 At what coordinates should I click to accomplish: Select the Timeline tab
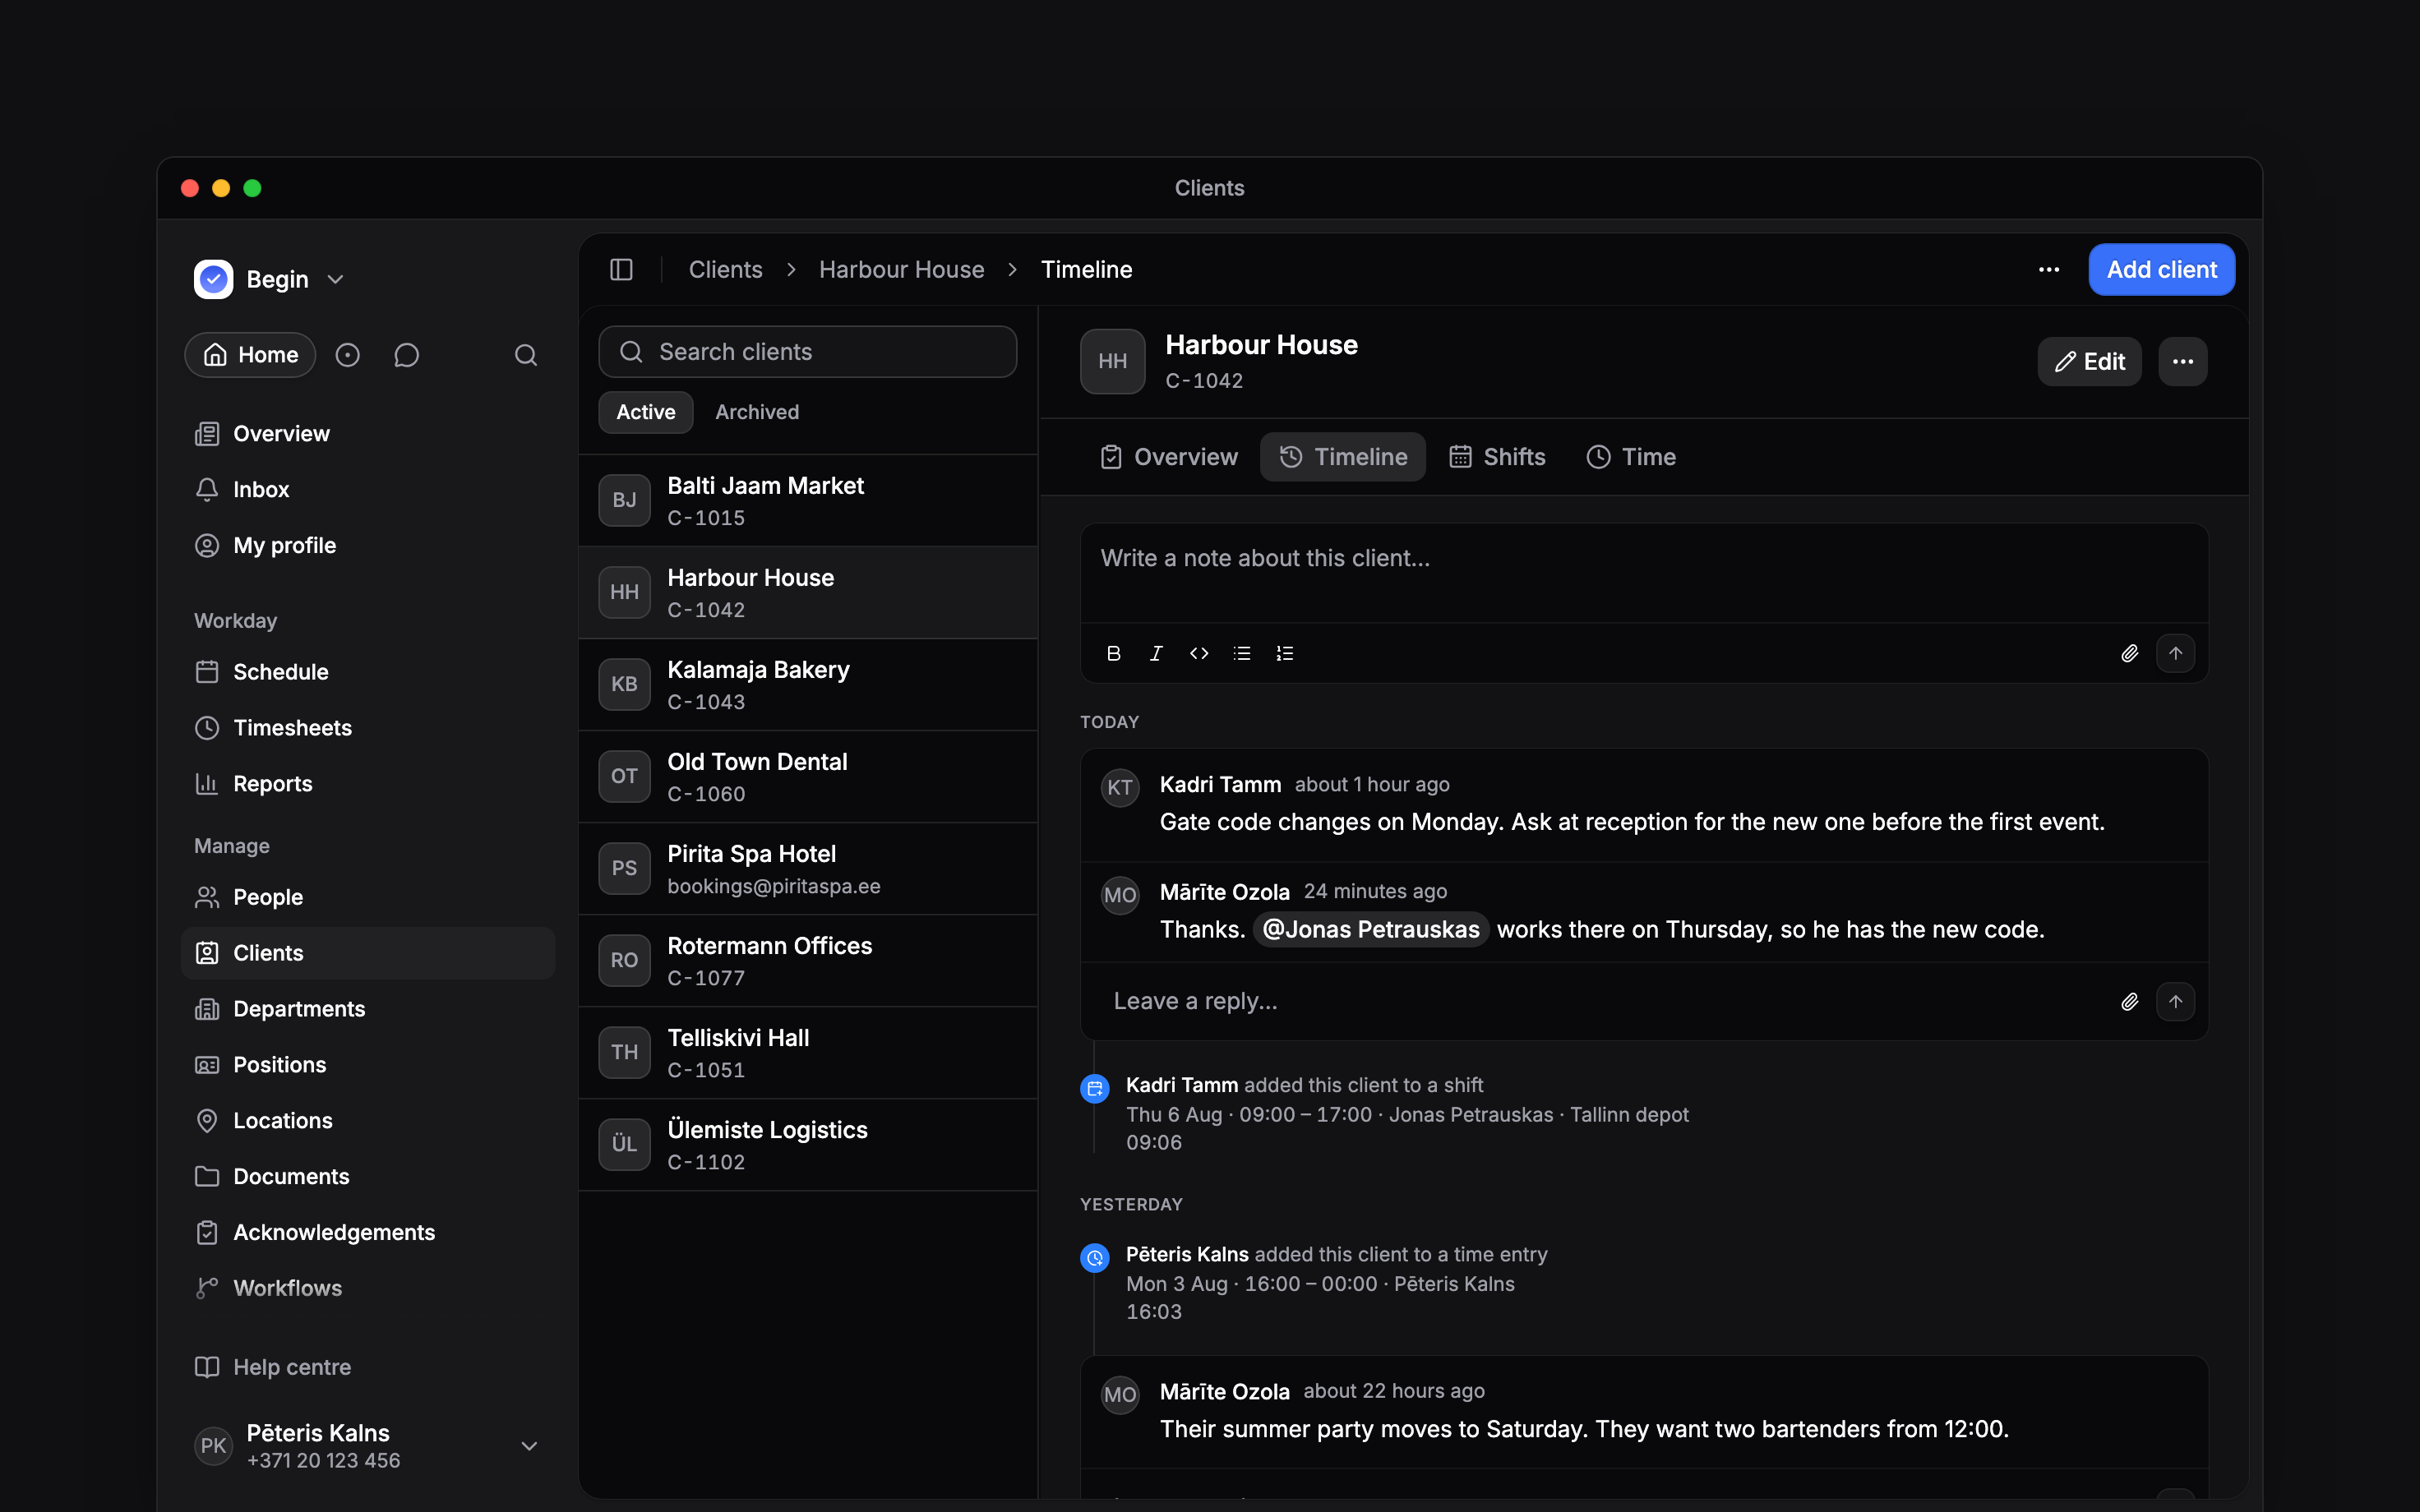click(x=1343, y=457)
